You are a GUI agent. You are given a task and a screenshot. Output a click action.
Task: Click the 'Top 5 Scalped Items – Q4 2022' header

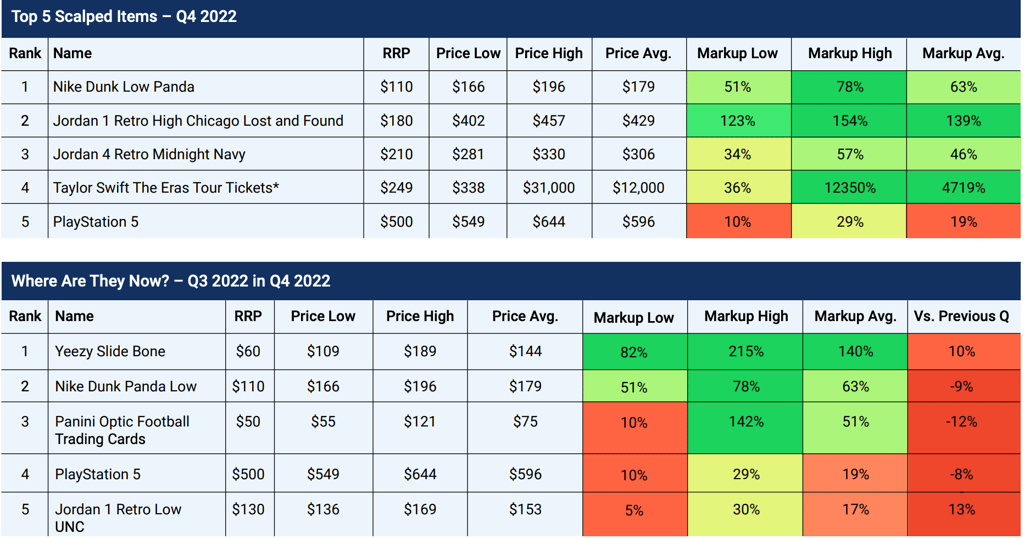pos(124,17)
